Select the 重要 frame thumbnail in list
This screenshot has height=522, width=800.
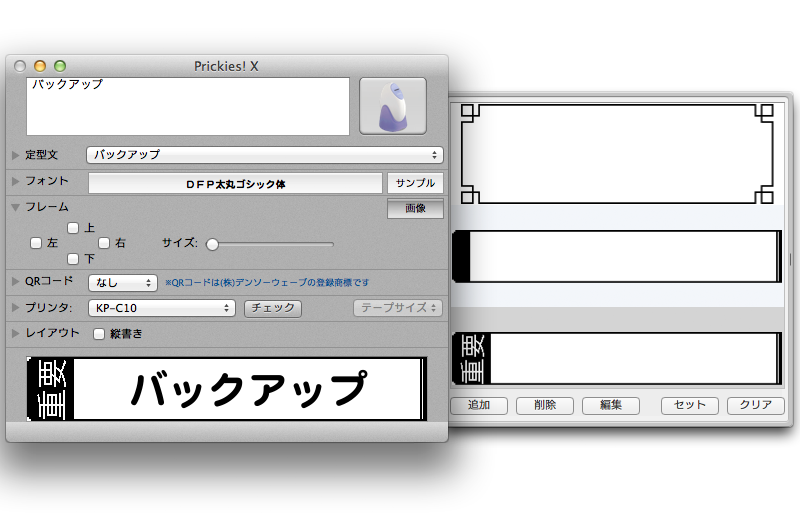[617, 358]
